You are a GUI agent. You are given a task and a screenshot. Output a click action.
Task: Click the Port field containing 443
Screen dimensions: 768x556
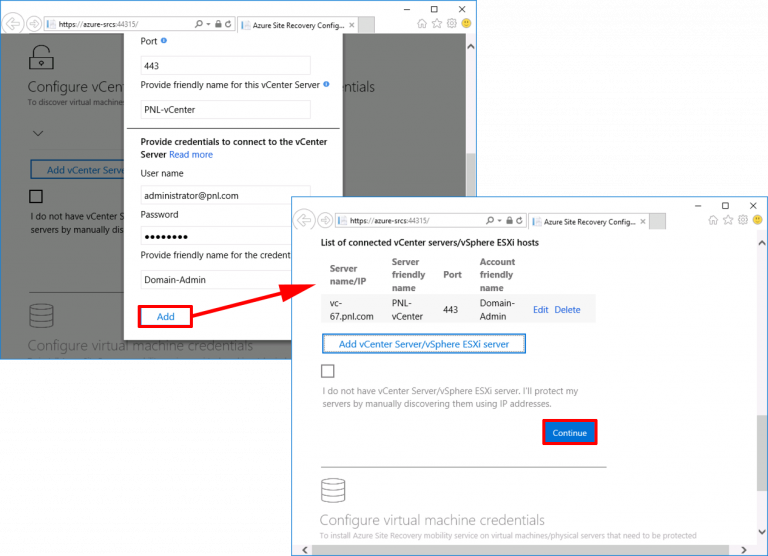click(x=225, y=66)
